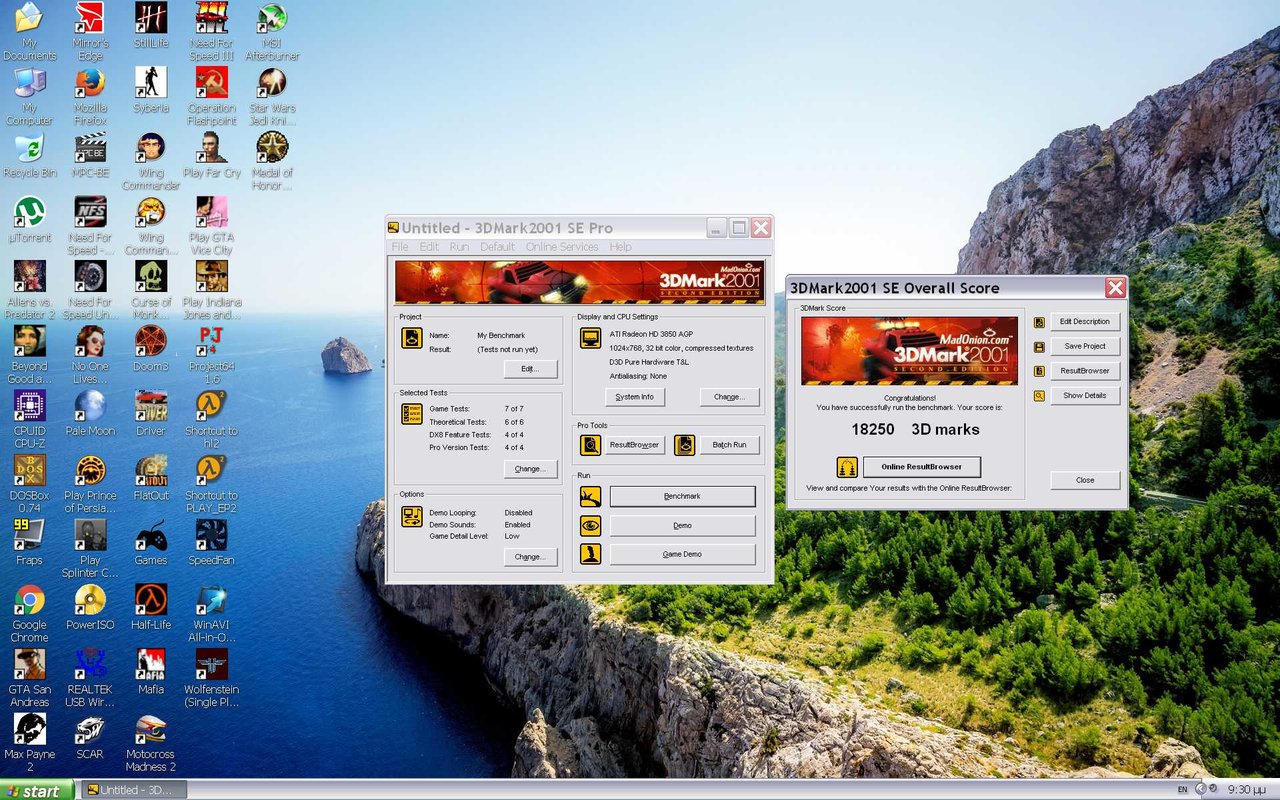Screen dimensions: 1280x800
Task: Click the Project64 1.6 emulator icon
Action: (x=211, y=354)
